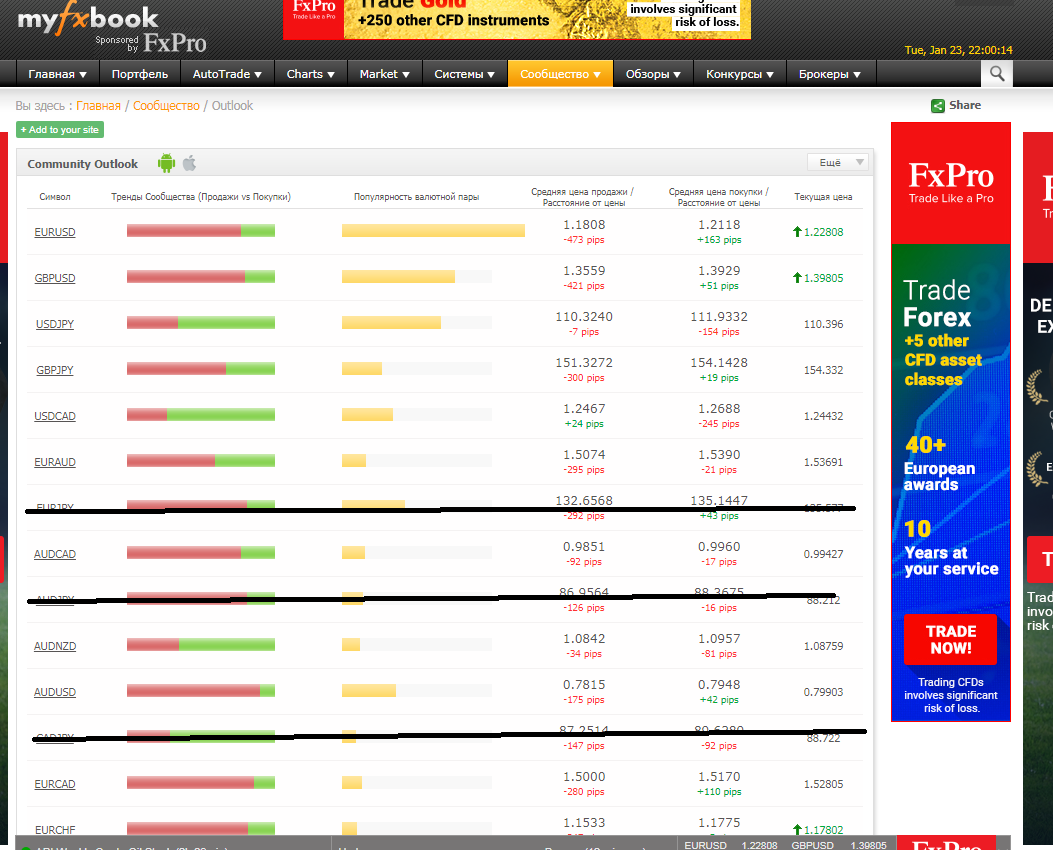Click the search magnifier icon

pos(997,74)
